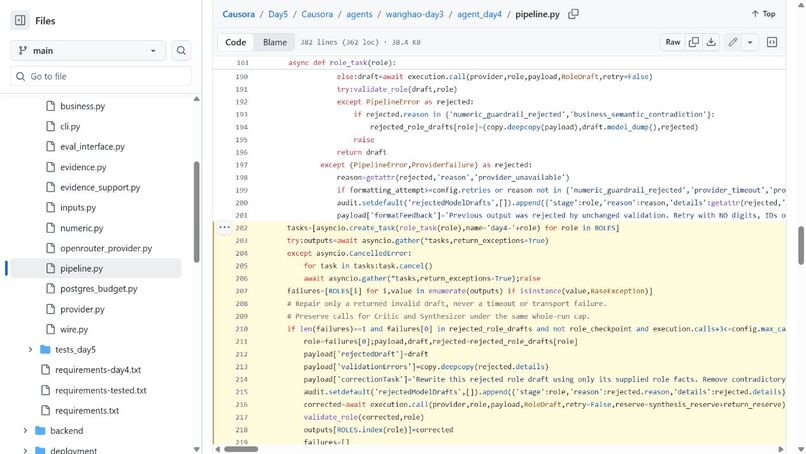Click the page vertical scrollbar thumb
The image size is (806, 454).
[x=801, y=245]
